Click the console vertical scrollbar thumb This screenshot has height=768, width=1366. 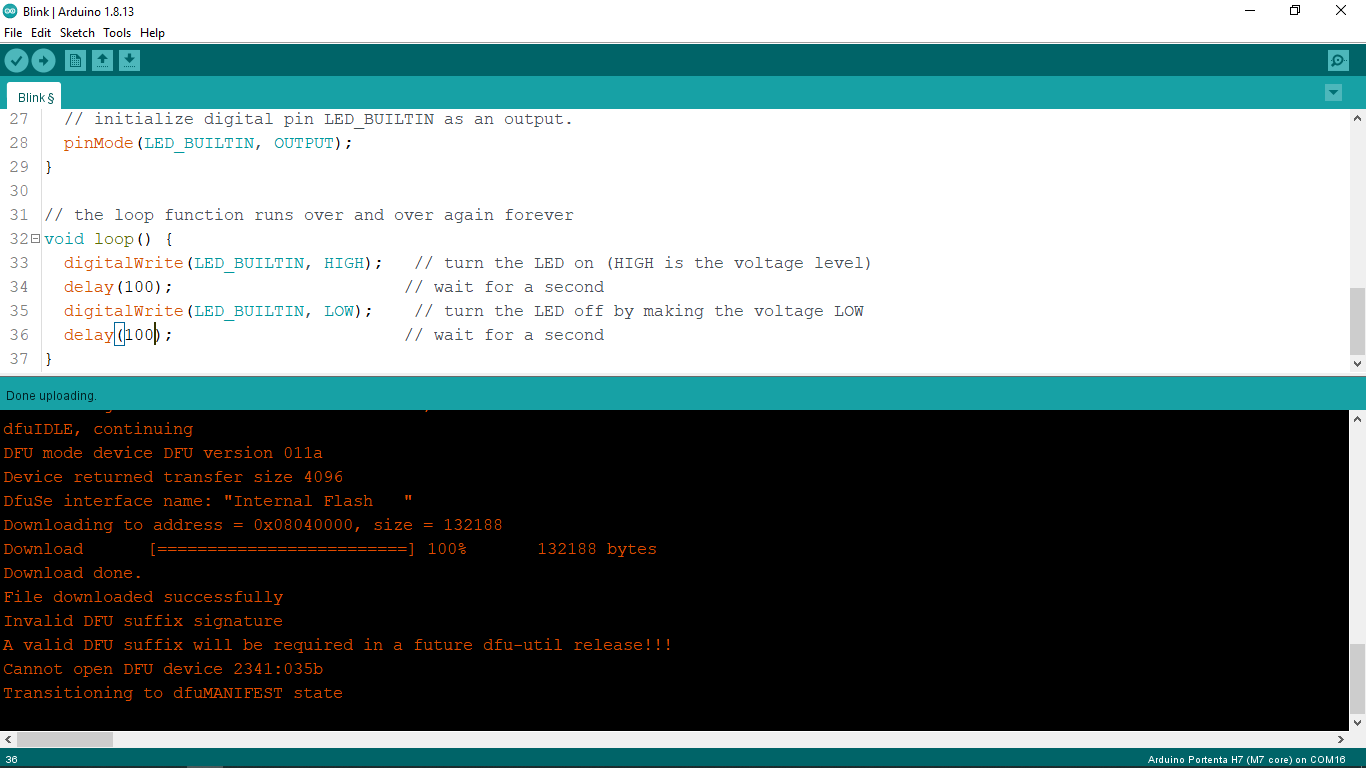coord(1357,678)
